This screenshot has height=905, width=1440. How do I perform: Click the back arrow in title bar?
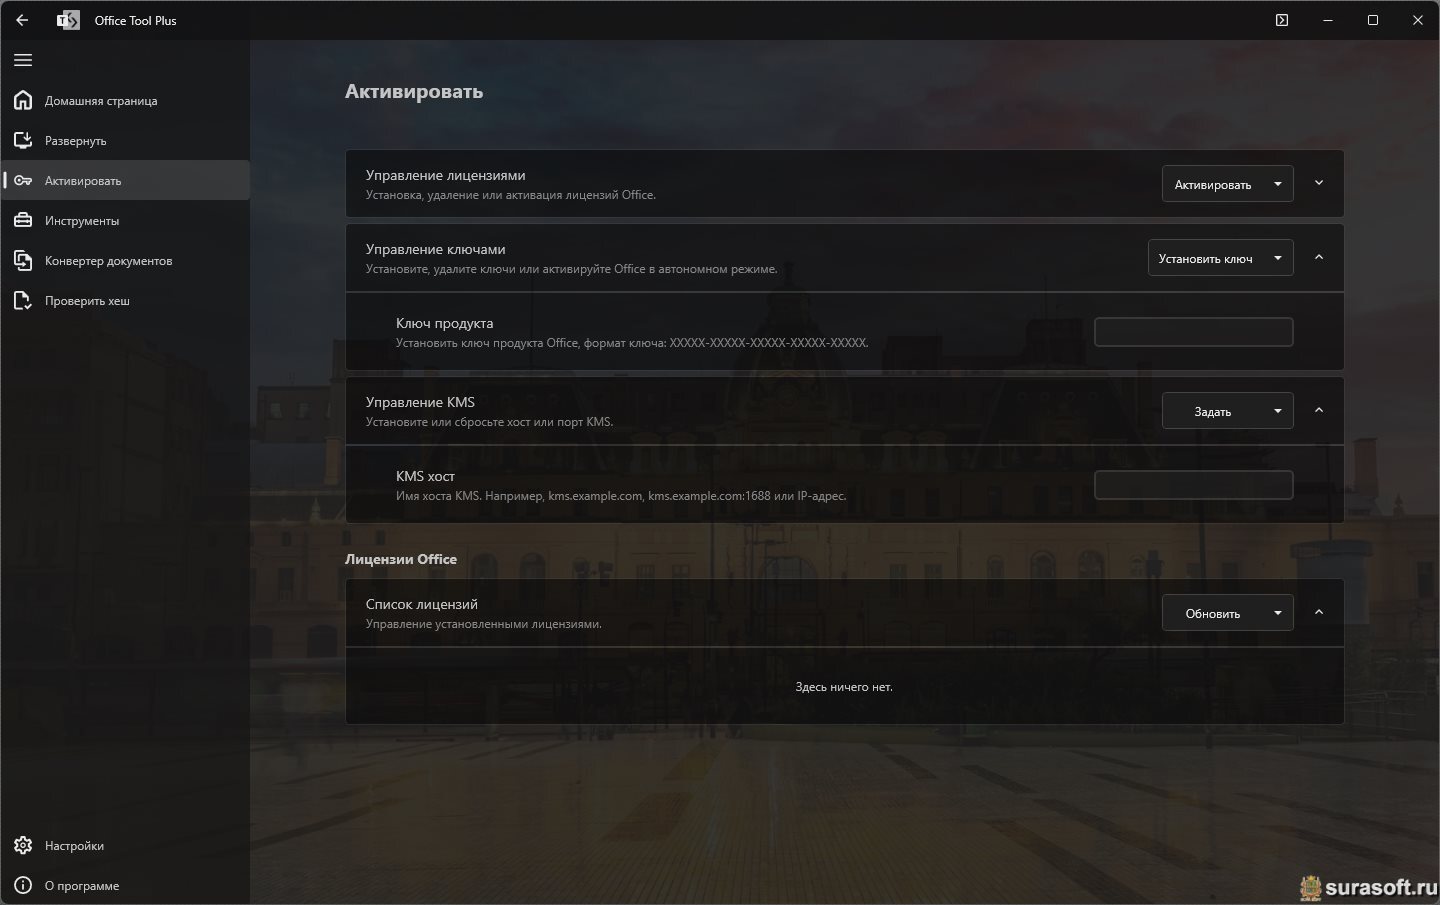[22, 20]
